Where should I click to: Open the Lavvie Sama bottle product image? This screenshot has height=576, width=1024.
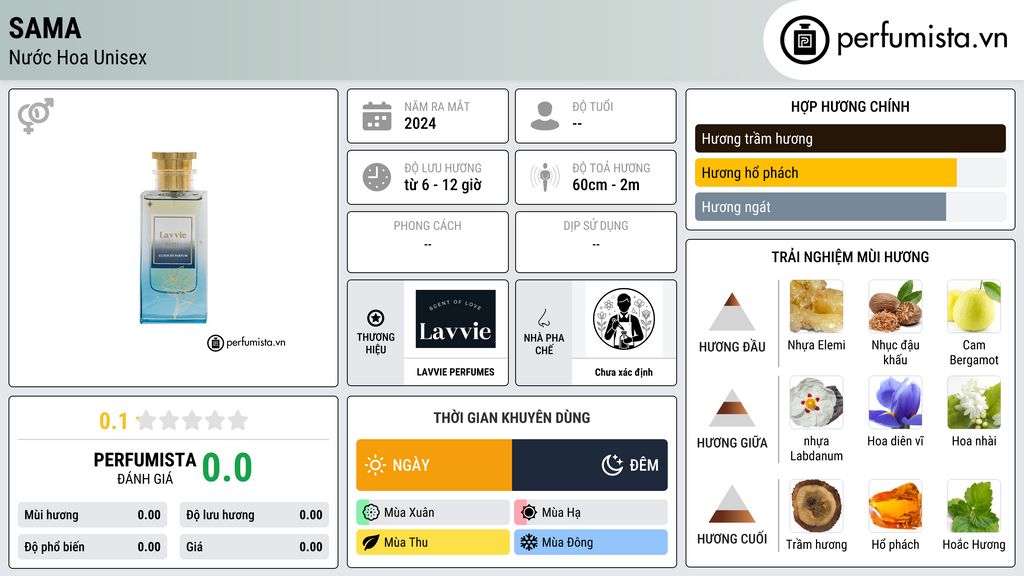point(173,238)
